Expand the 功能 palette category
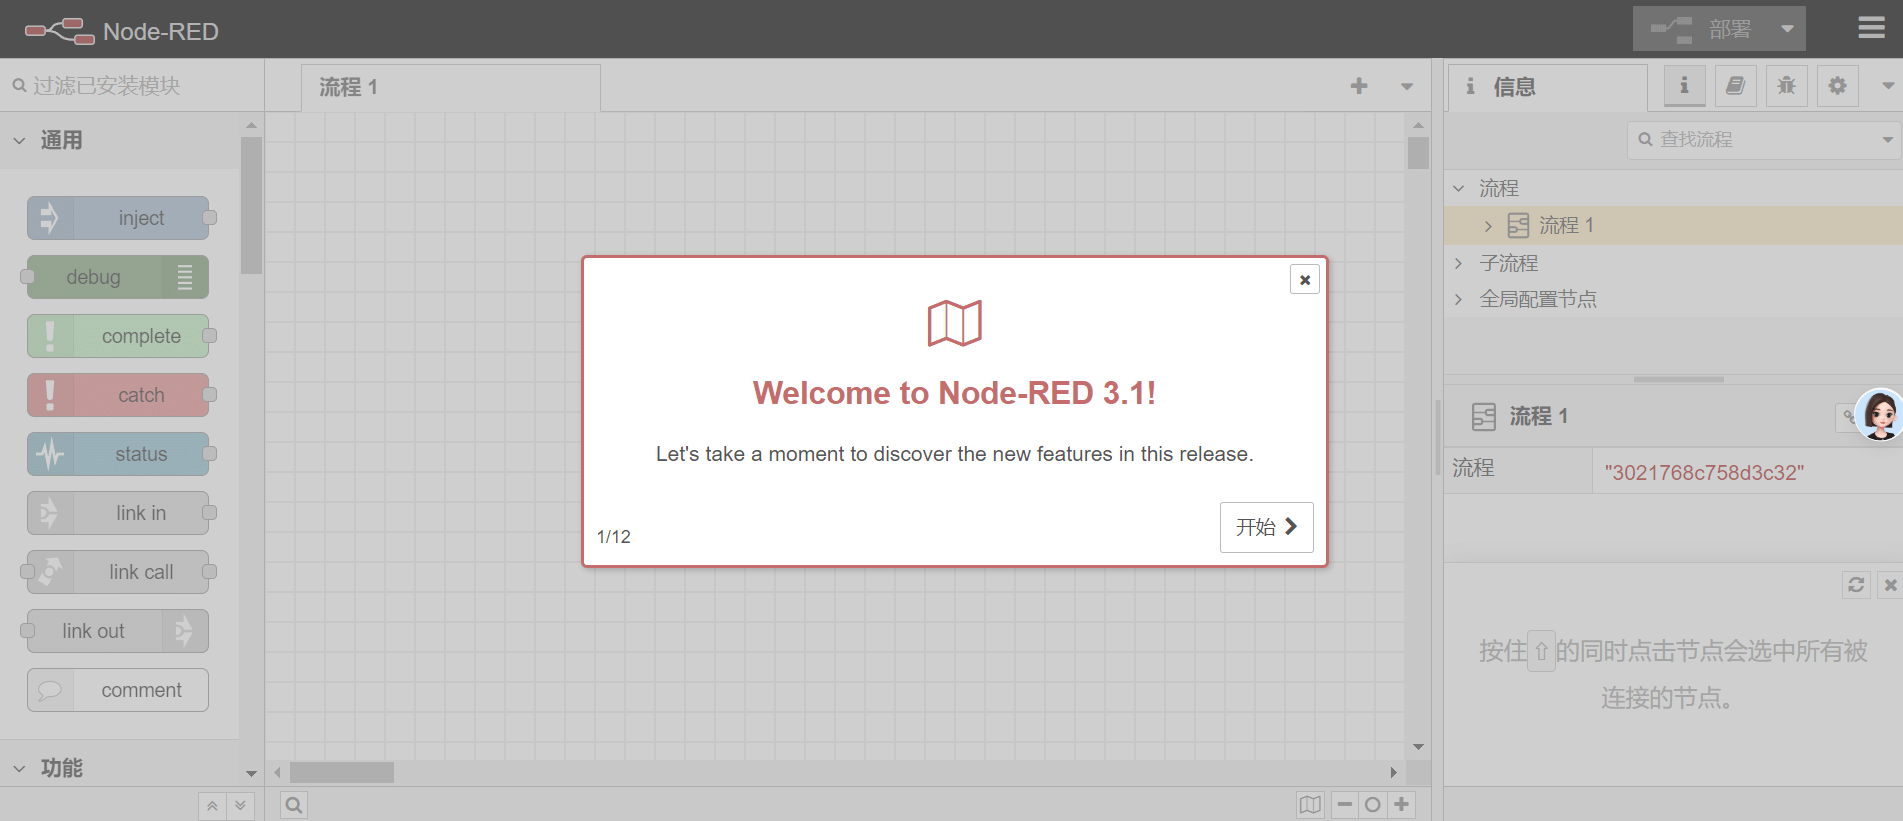1903x821 pixels. click(120, 768)
